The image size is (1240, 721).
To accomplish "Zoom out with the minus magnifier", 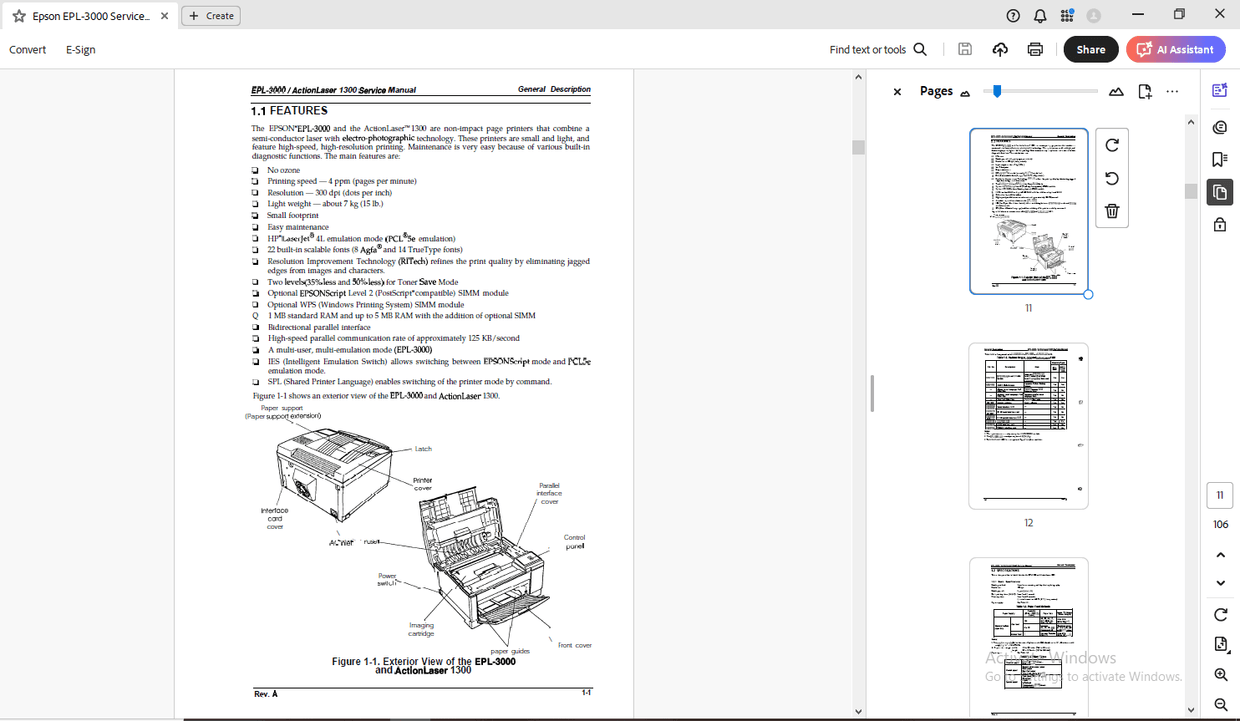I will (x=1220, y=705).
